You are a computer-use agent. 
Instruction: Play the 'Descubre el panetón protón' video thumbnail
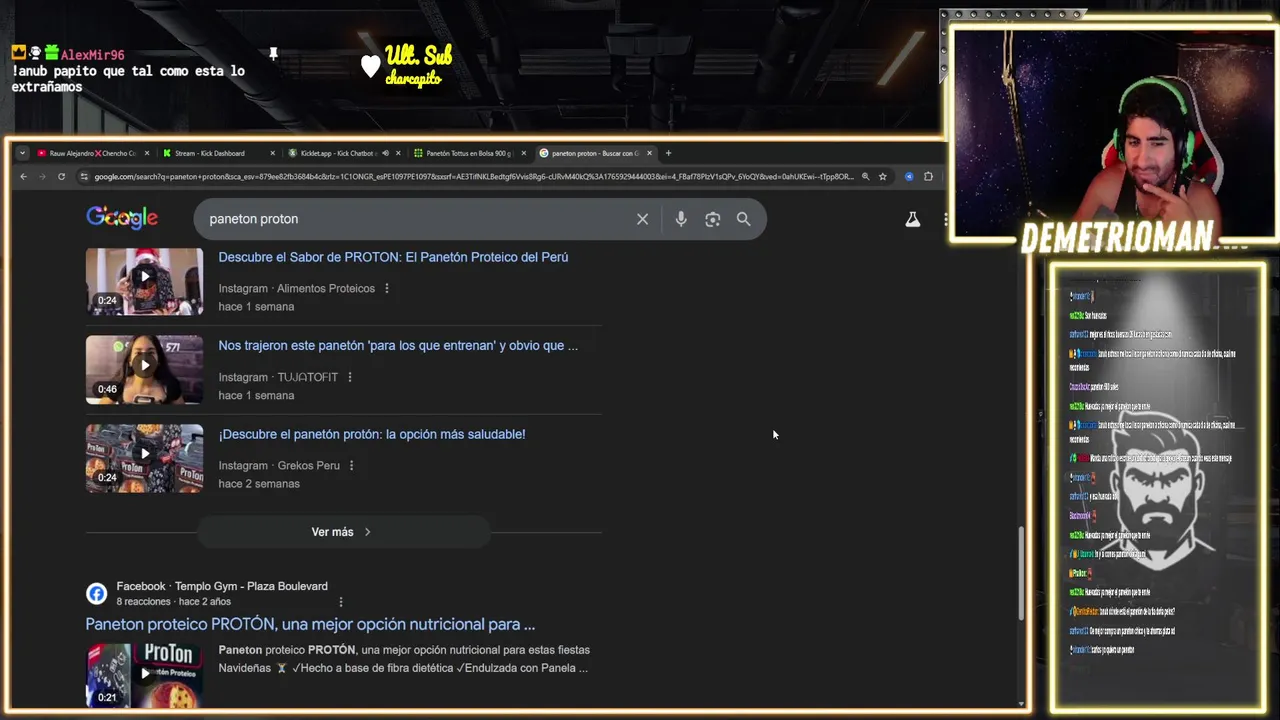pyautogui.click(x=144, y=458)
